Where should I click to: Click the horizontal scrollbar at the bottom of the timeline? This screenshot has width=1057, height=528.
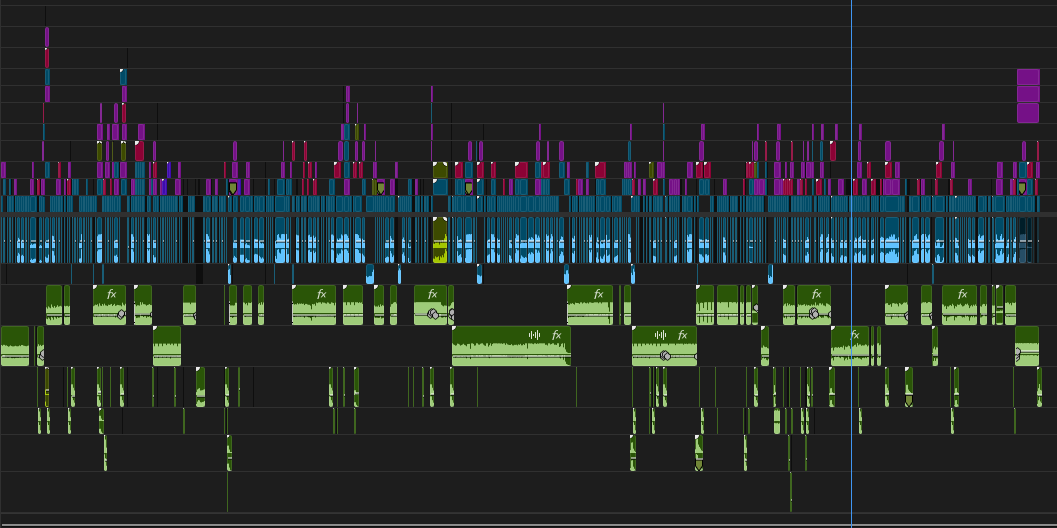528,525
